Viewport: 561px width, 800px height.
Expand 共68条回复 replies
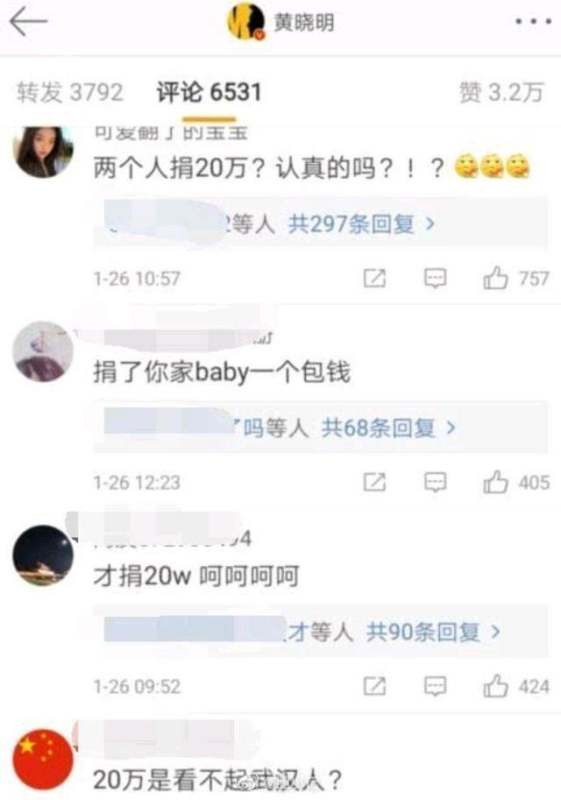pyautogui.click(x=388, y=428)
